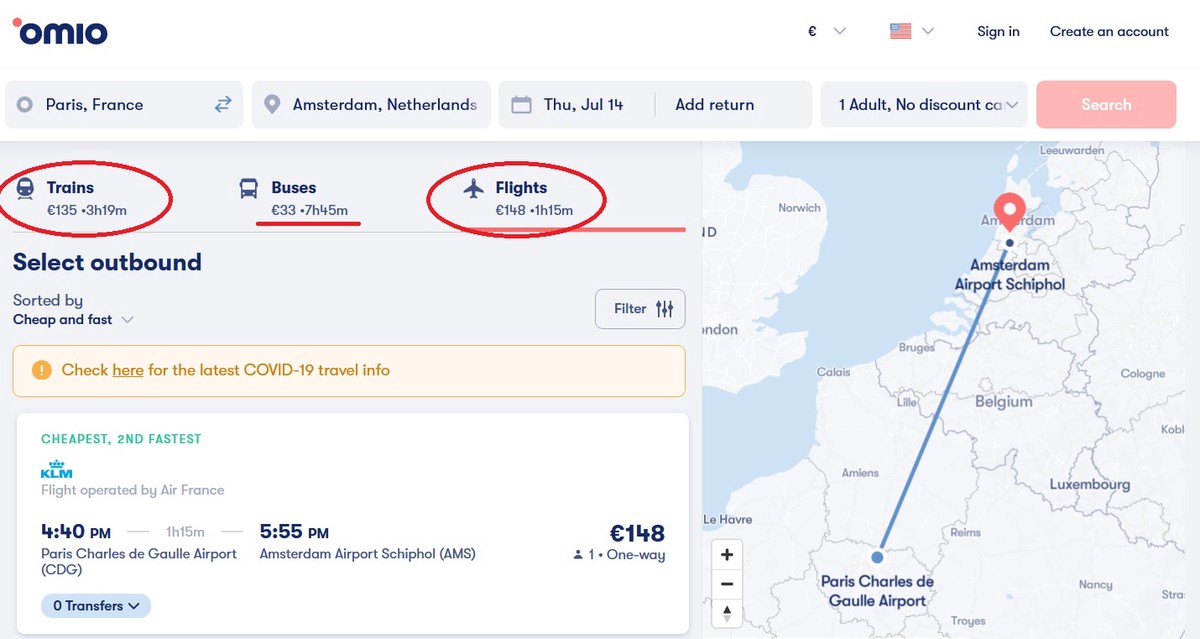Edit the Paris, France origin field
Screen dimensions: 1200x639
[110, 104]
